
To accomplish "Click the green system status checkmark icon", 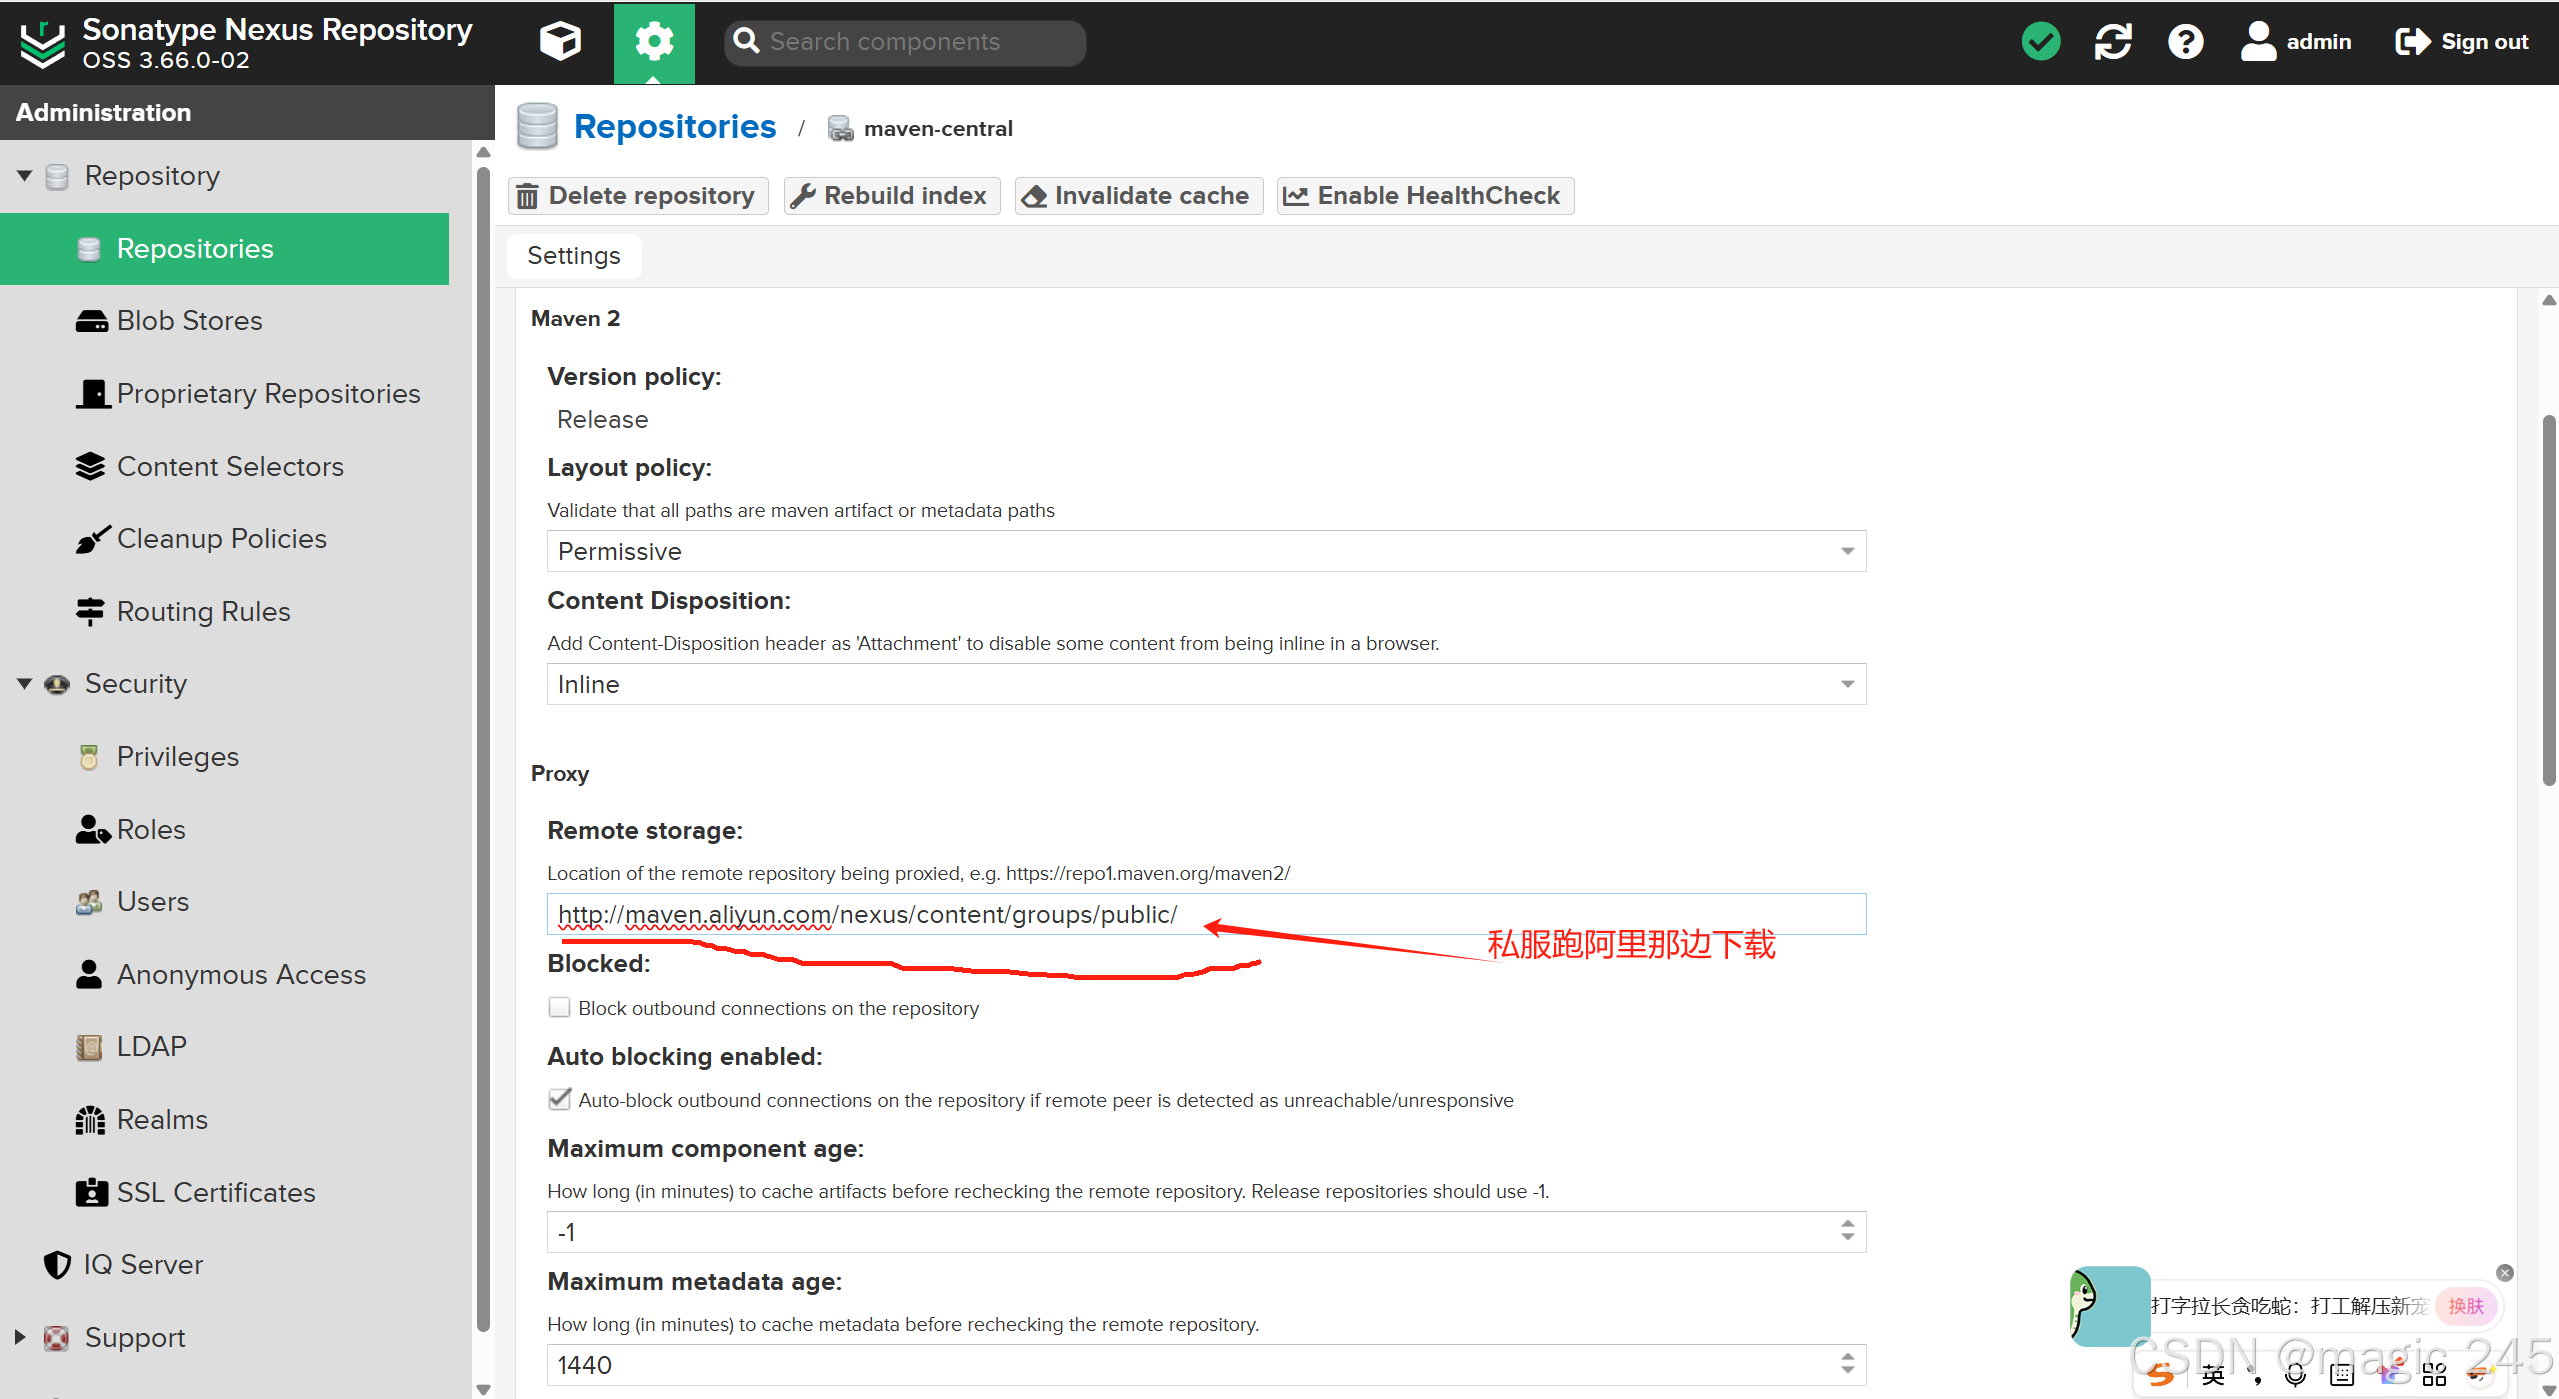I will pos(2040,42).
